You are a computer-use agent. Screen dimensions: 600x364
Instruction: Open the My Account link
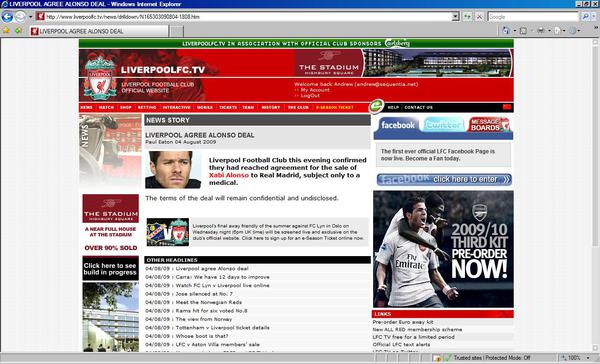coord(315,90)
